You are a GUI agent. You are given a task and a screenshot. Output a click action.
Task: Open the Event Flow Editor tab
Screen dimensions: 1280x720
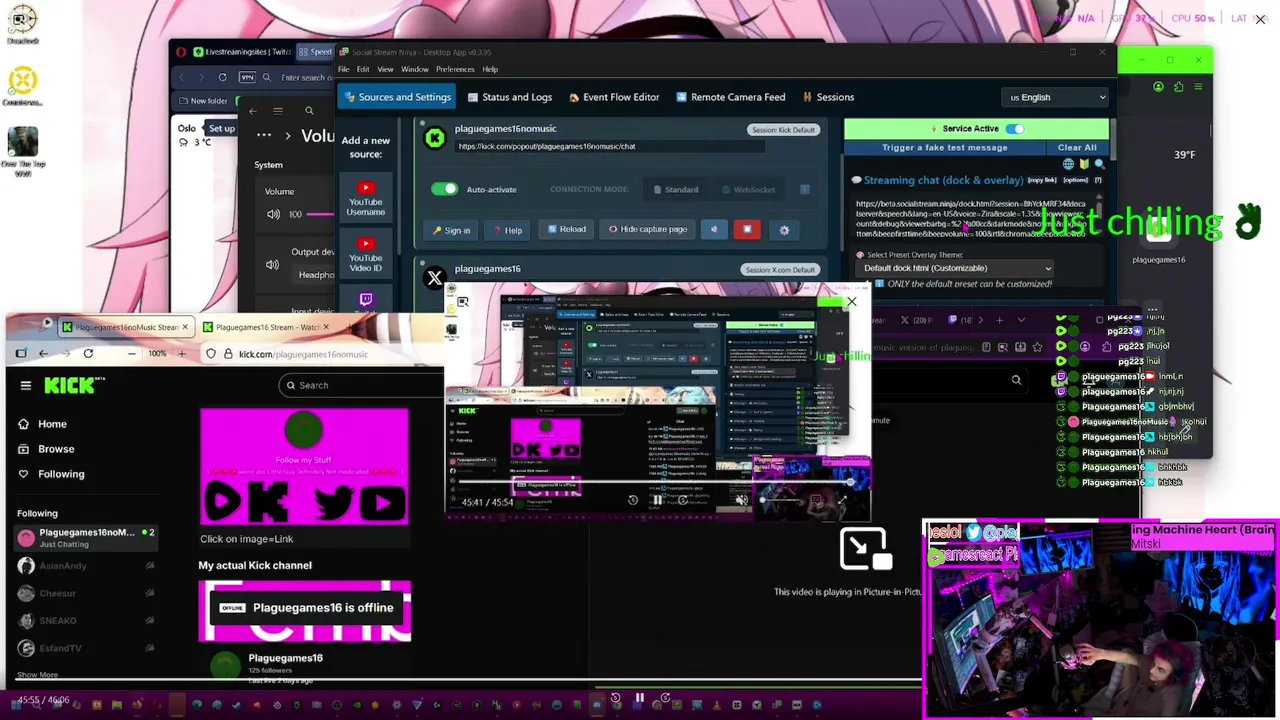[613, 97]
